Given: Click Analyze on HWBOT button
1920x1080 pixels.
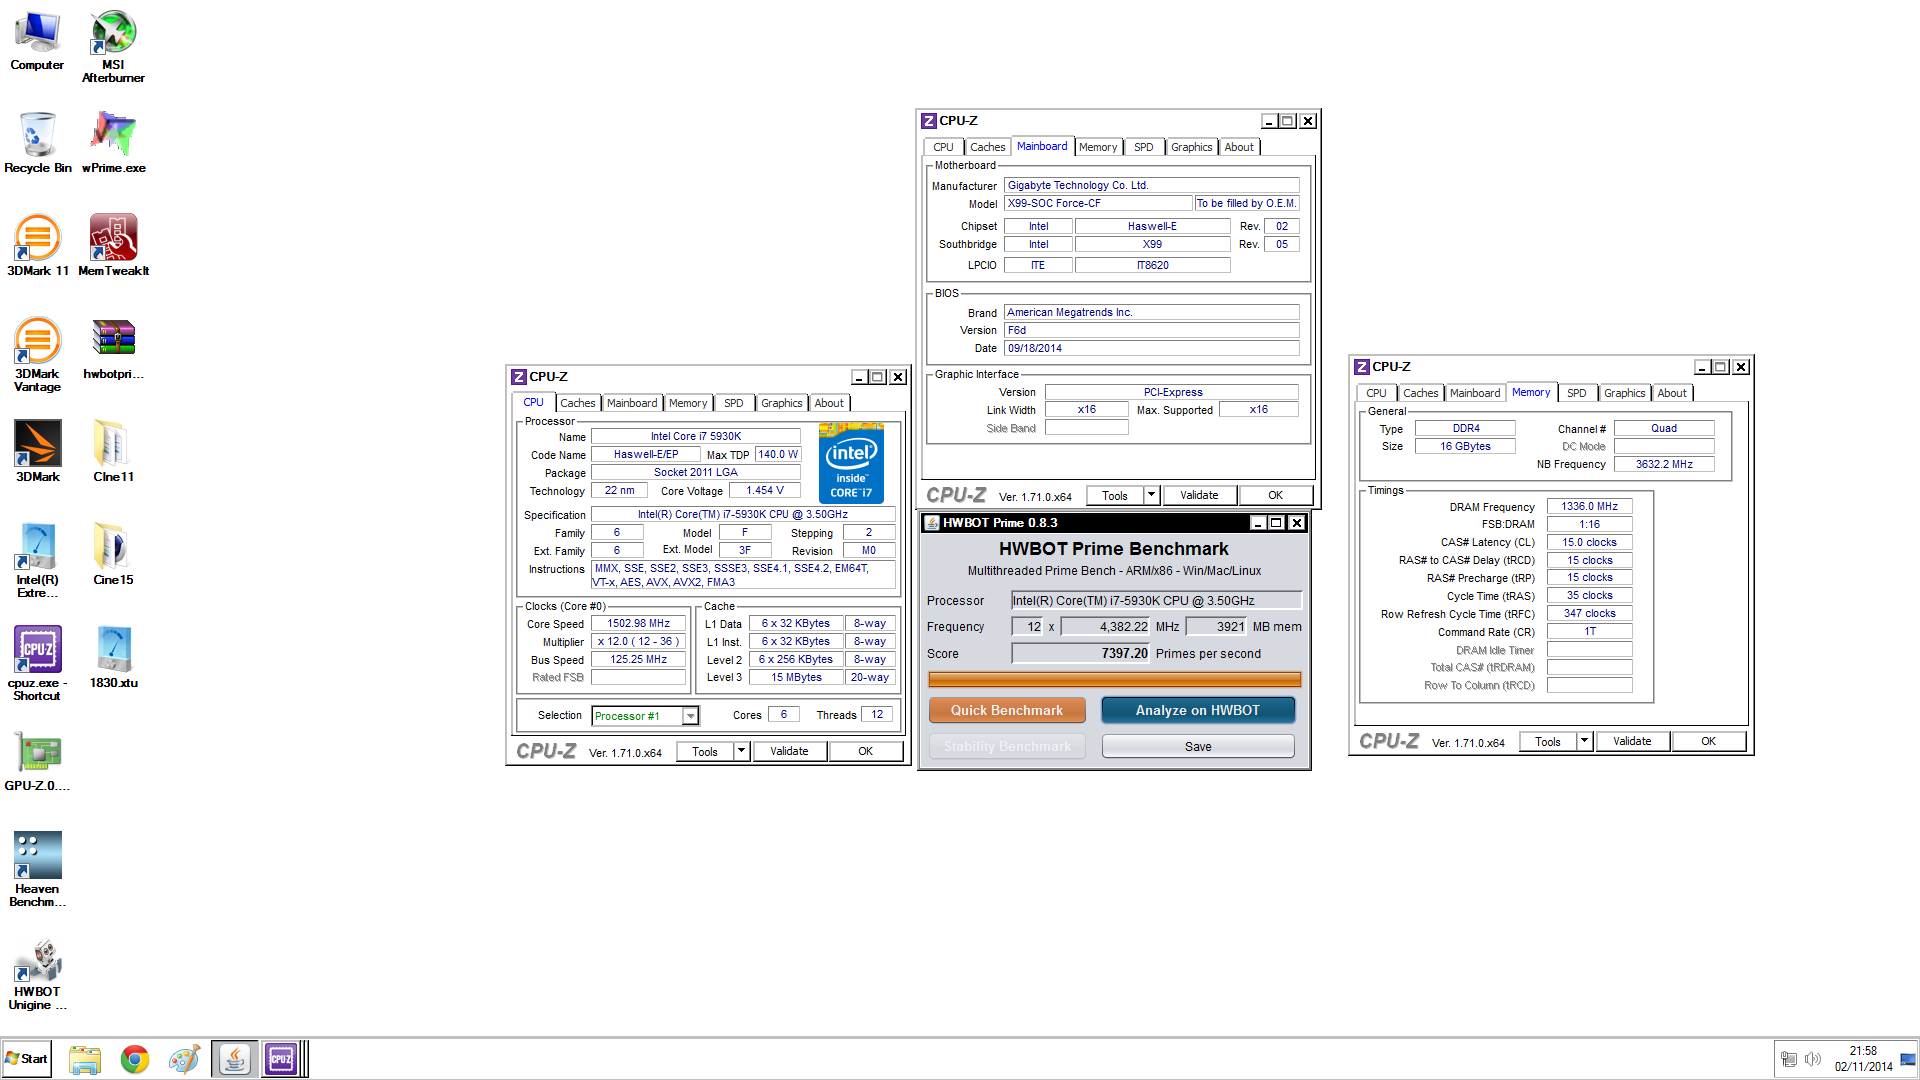Looking at the screenshot, I should tap(1197, 710).
